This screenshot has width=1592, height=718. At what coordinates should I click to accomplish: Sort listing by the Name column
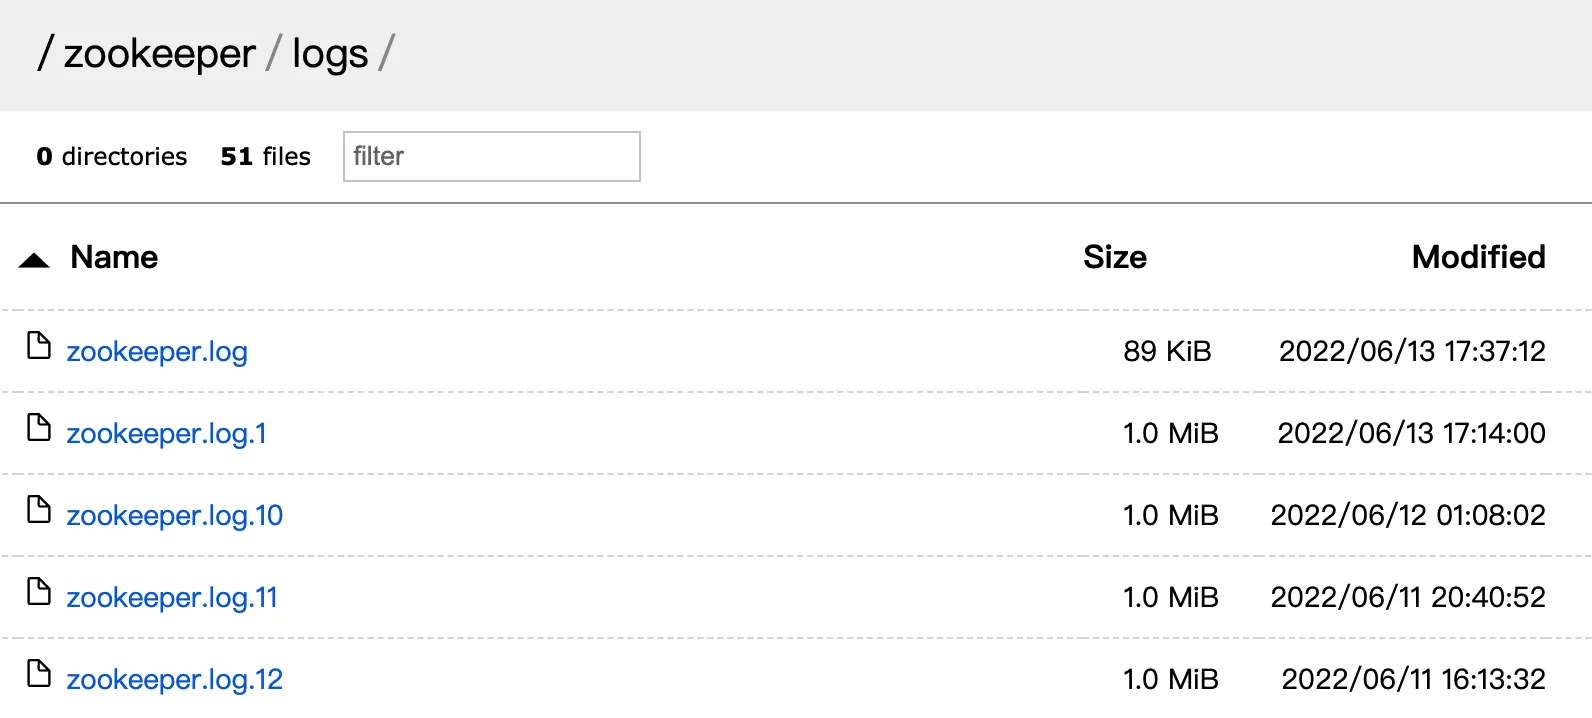coord(114,258)
